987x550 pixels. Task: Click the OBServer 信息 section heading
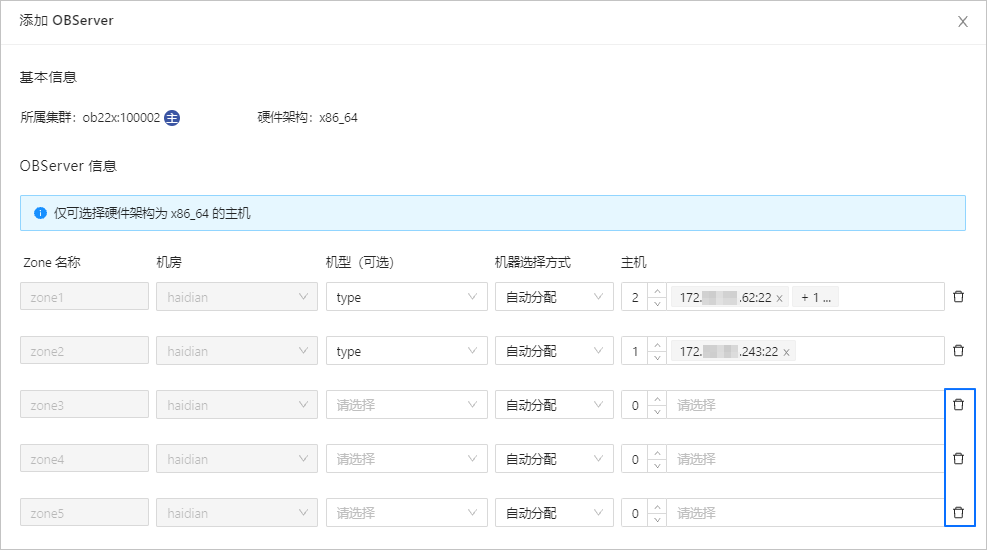pos(68,166)
